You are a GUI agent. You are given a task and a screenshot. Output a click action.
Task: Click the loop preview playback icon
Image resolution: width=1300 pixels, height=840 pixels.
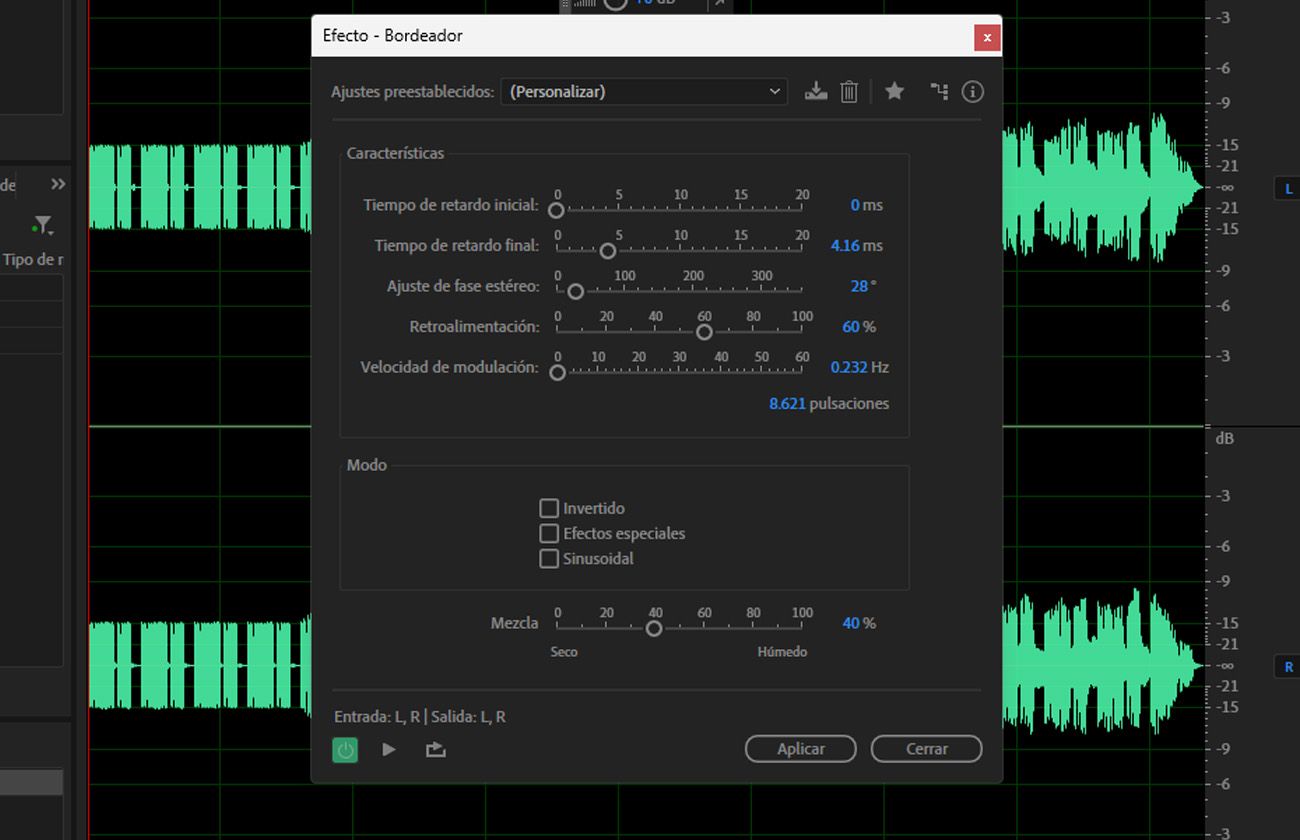tap(435, 749)
